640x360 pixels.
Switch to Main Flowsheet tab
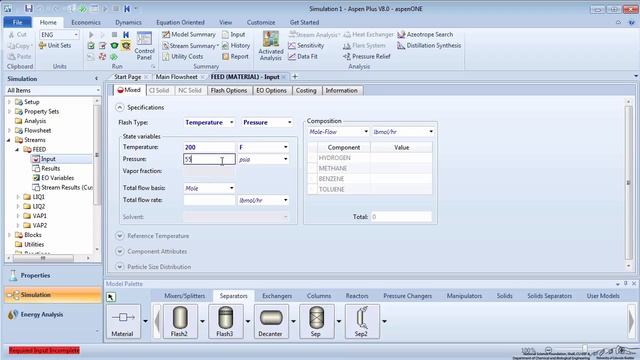[x=176, y=77]
